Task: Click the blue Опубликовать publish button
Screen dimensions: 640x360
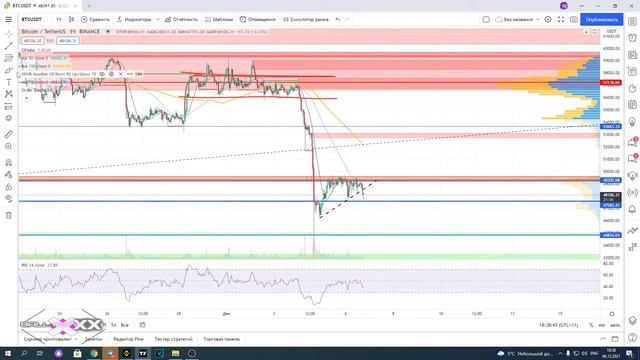Action: point(601,19)
